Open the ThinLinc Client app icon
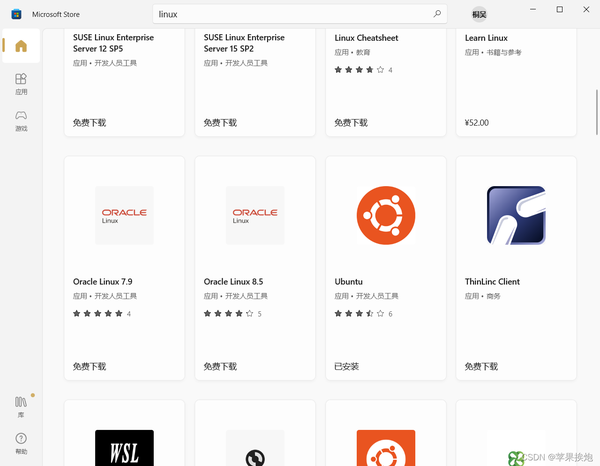Image resolution: width=600 pixels, height=466 pixels. 516,215
